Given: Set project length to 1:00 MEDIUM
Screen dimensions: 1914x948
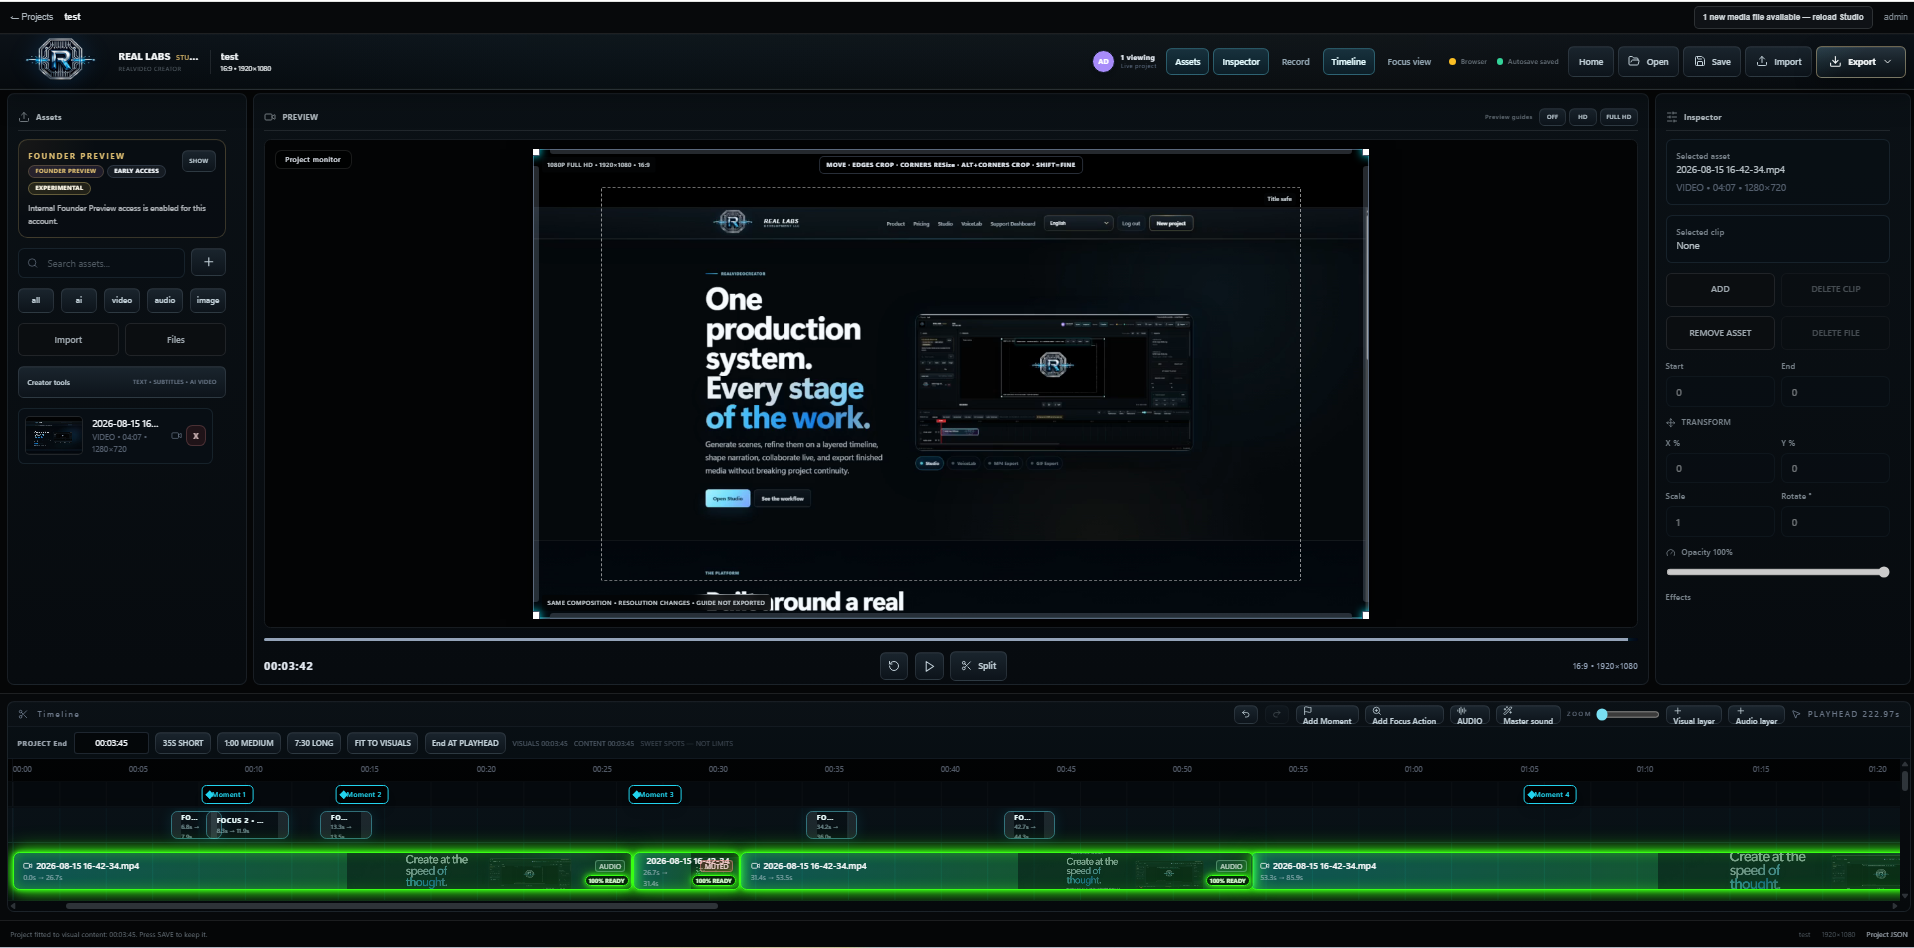Looking at the screenshot, I should 249,743.
